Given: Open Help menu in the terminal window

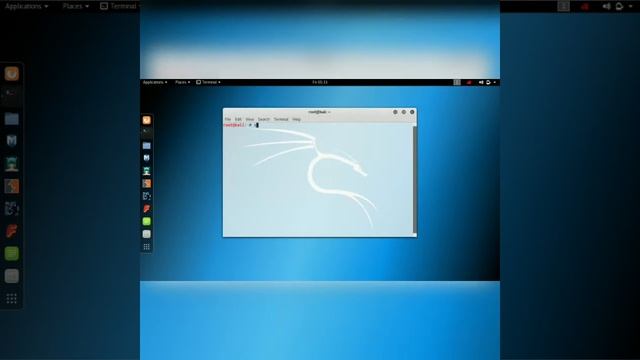Looking at the screenshot, I should point(296,119).
